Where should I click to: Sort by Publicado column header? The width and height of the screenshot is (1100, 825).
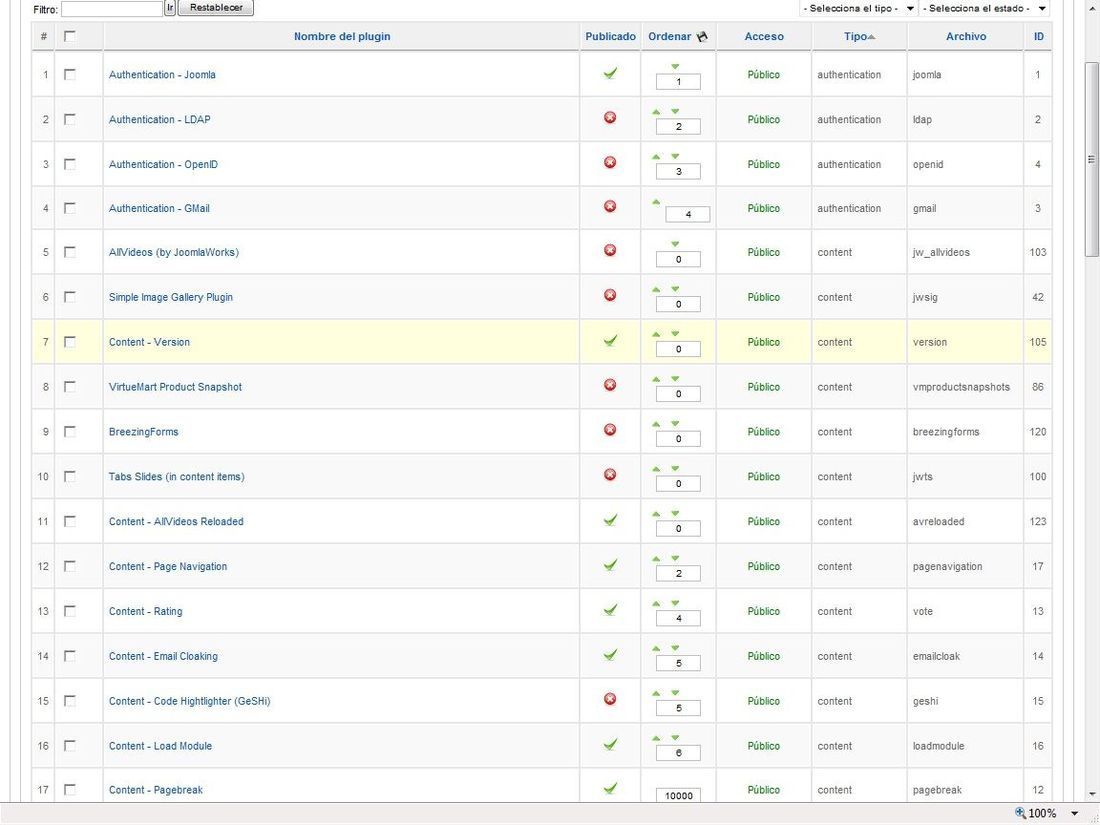[x=610, y=36]
